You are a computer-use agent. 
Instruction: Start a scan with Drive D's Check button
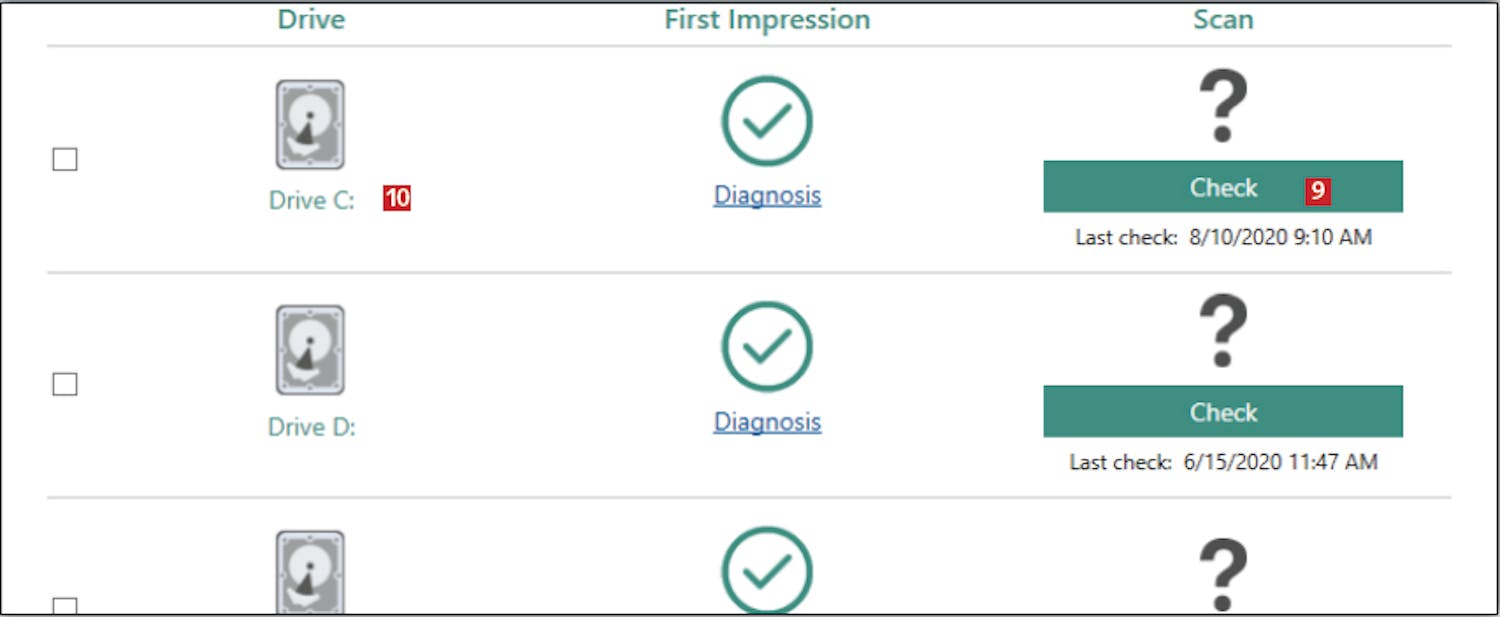[x=1223, y=412]
